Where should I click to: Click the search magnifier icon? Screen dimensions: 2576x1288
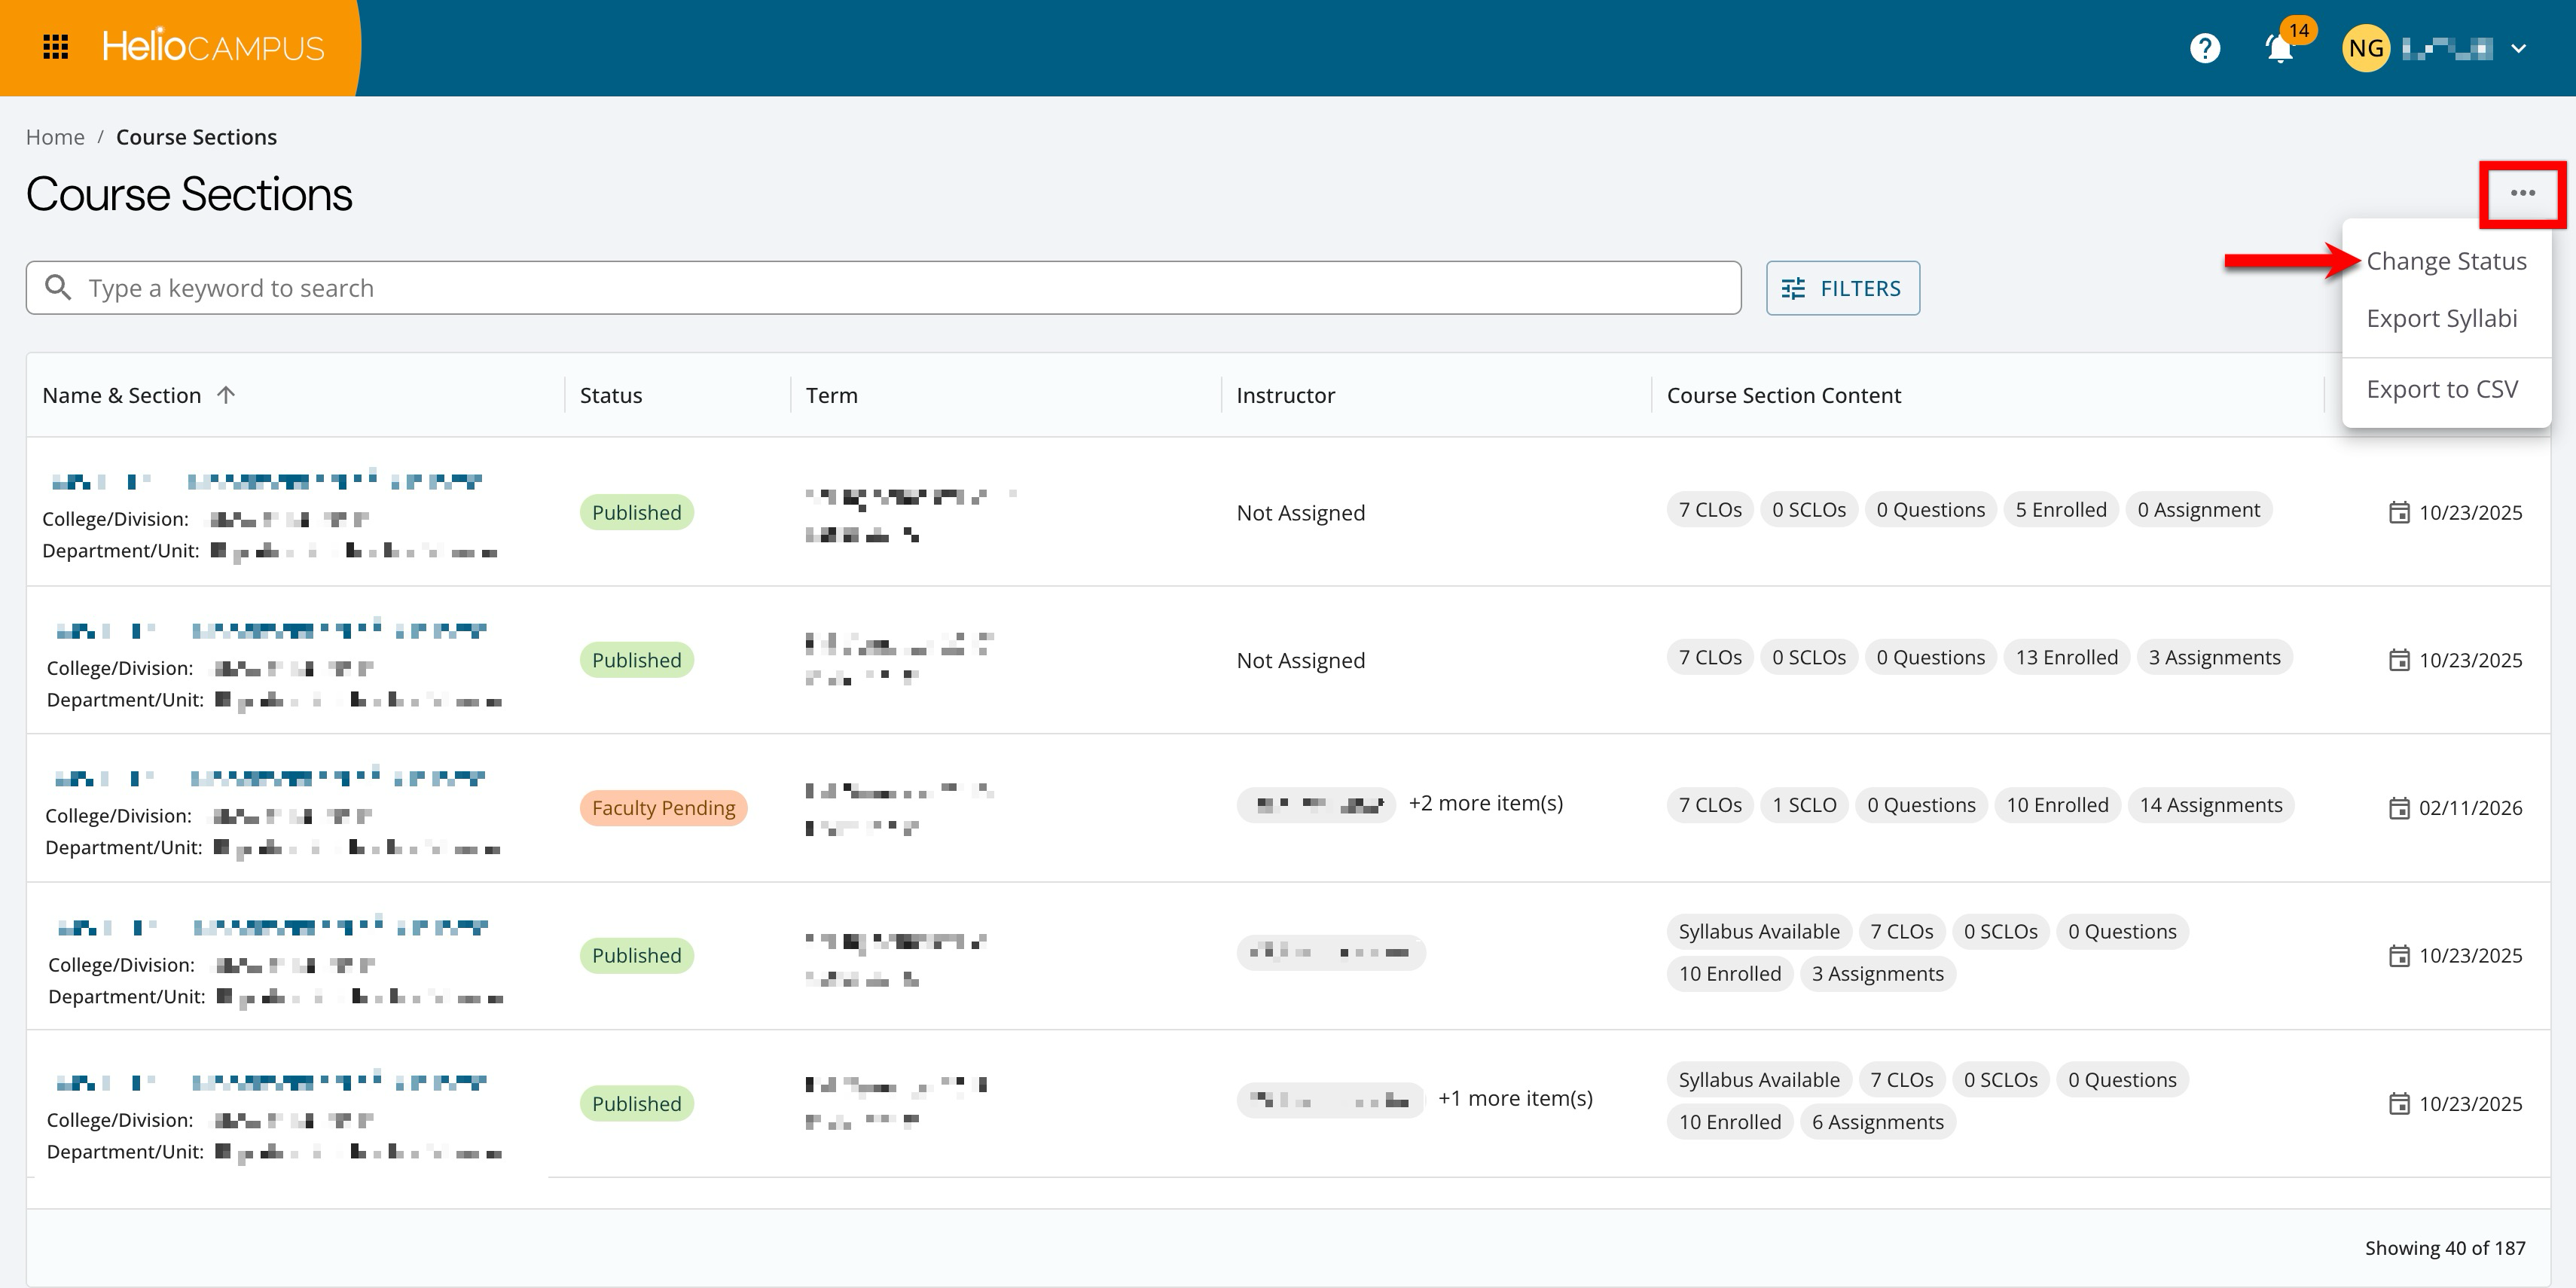pos(59,288)
